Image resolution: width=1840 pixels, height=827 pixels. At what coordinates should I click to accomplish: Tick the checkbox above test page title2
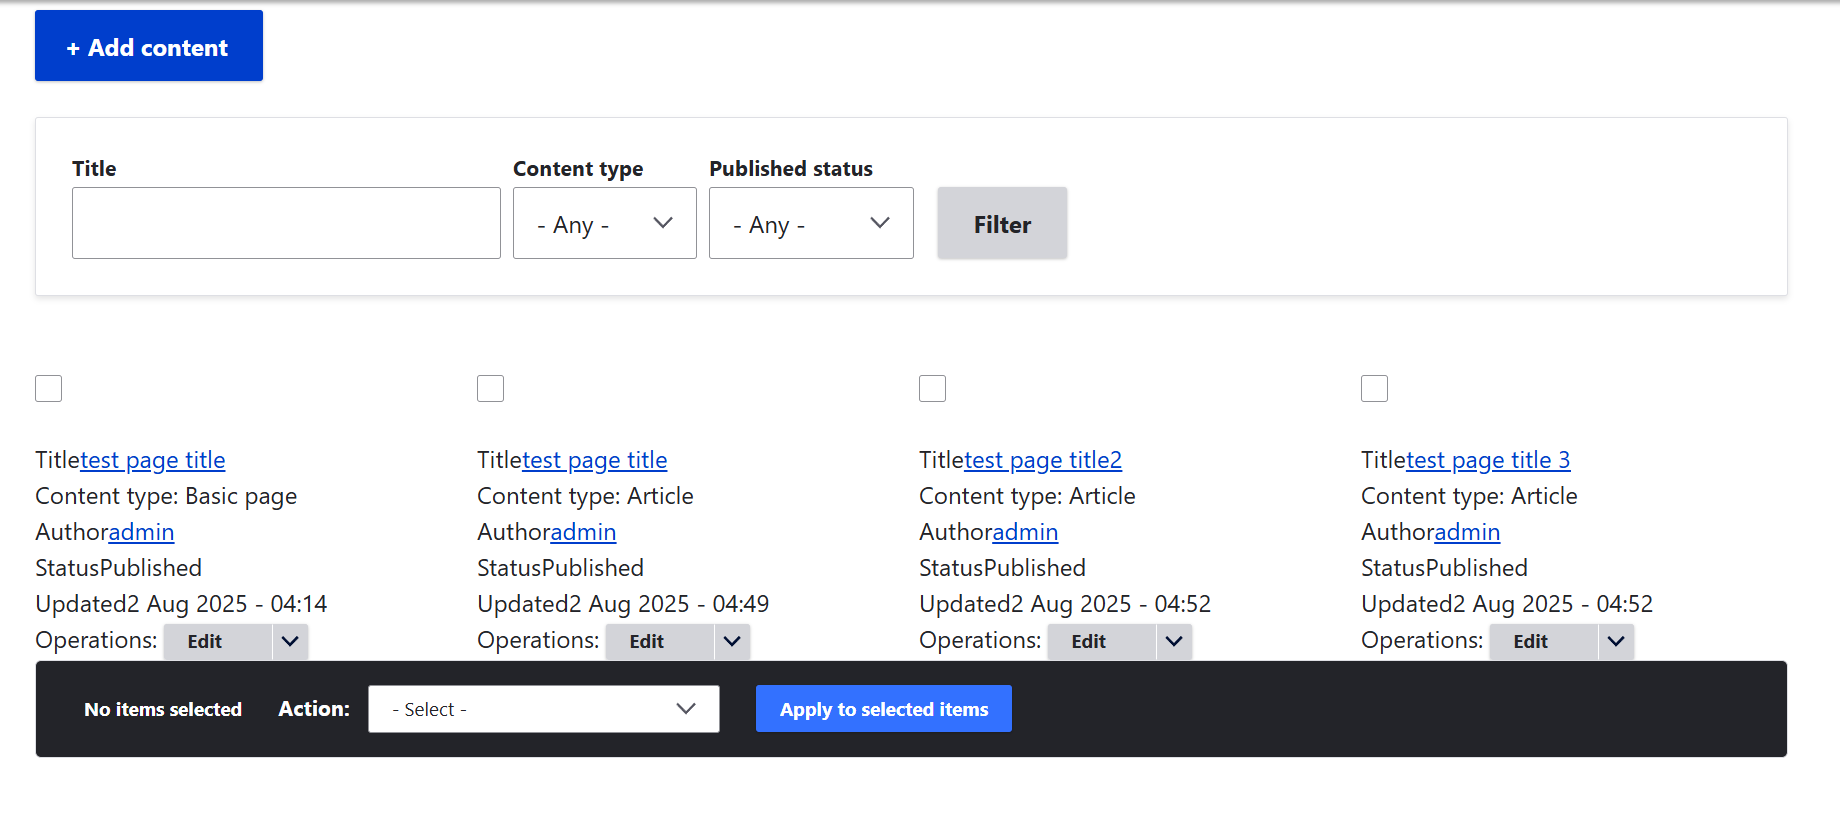933,388
